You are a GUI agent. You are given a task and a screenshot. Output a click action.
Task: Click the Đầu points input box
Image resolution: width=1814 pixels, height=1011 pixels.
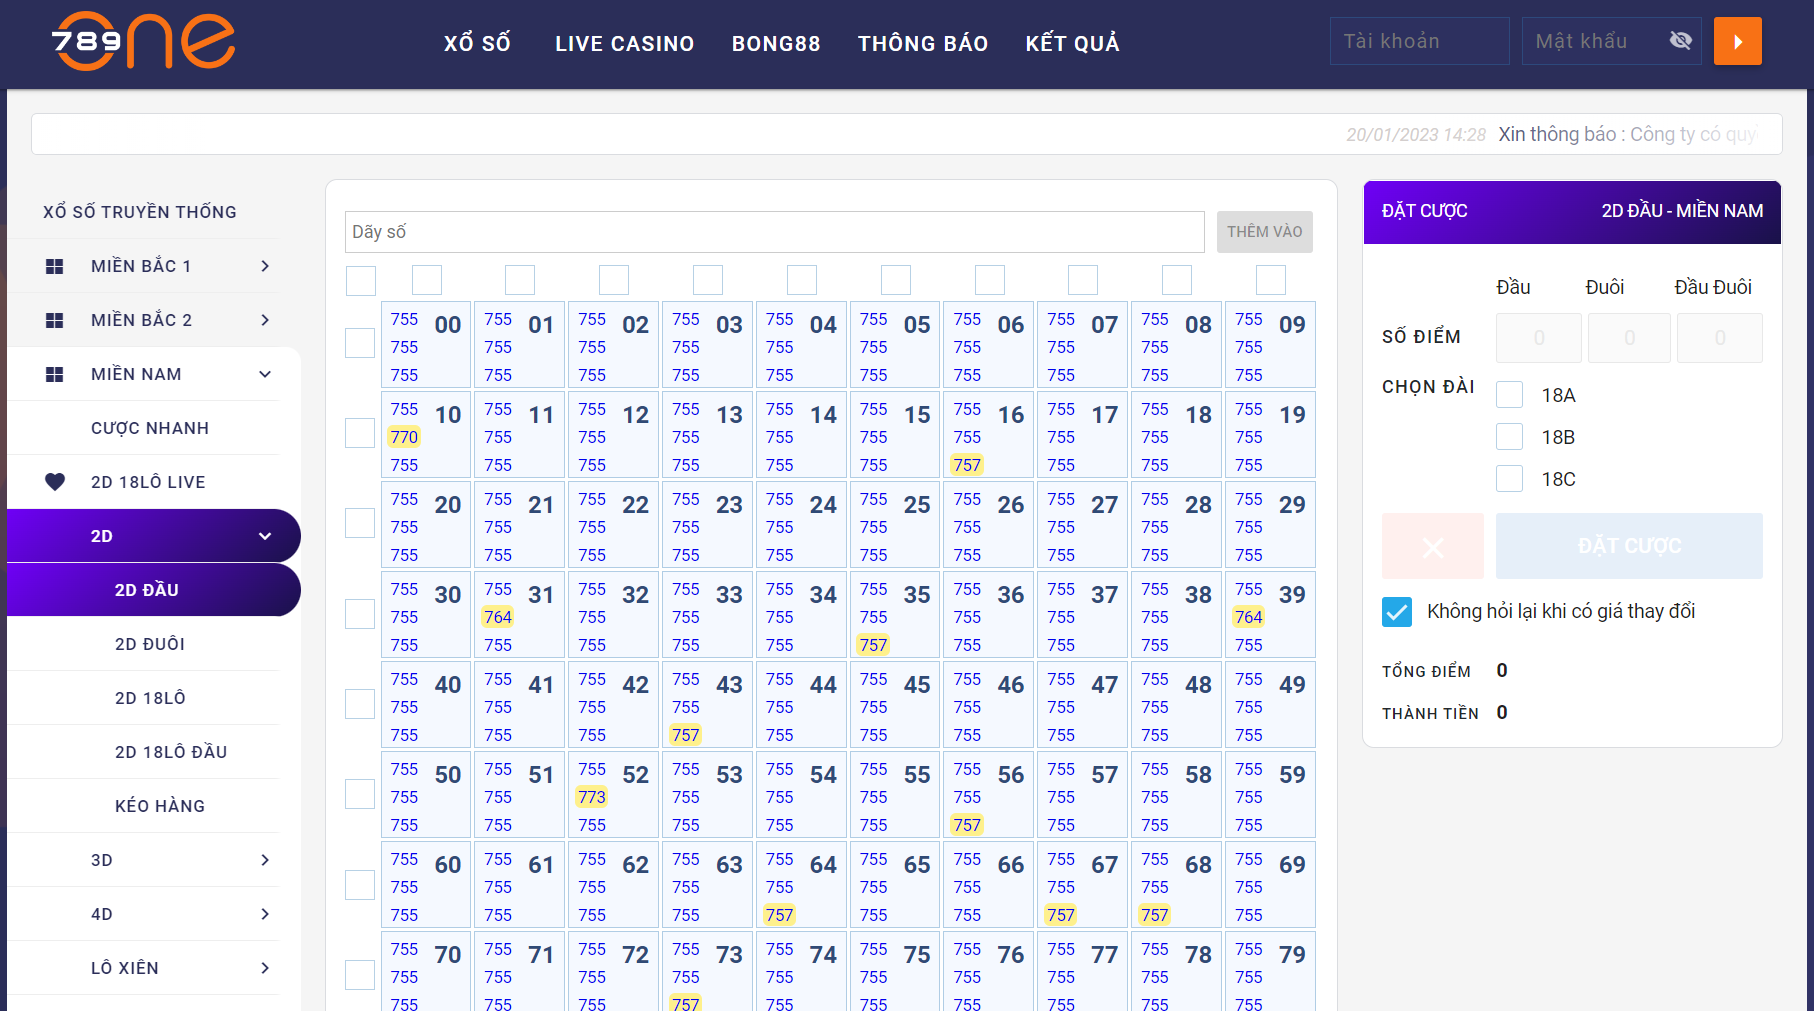tap(1539, 338)
